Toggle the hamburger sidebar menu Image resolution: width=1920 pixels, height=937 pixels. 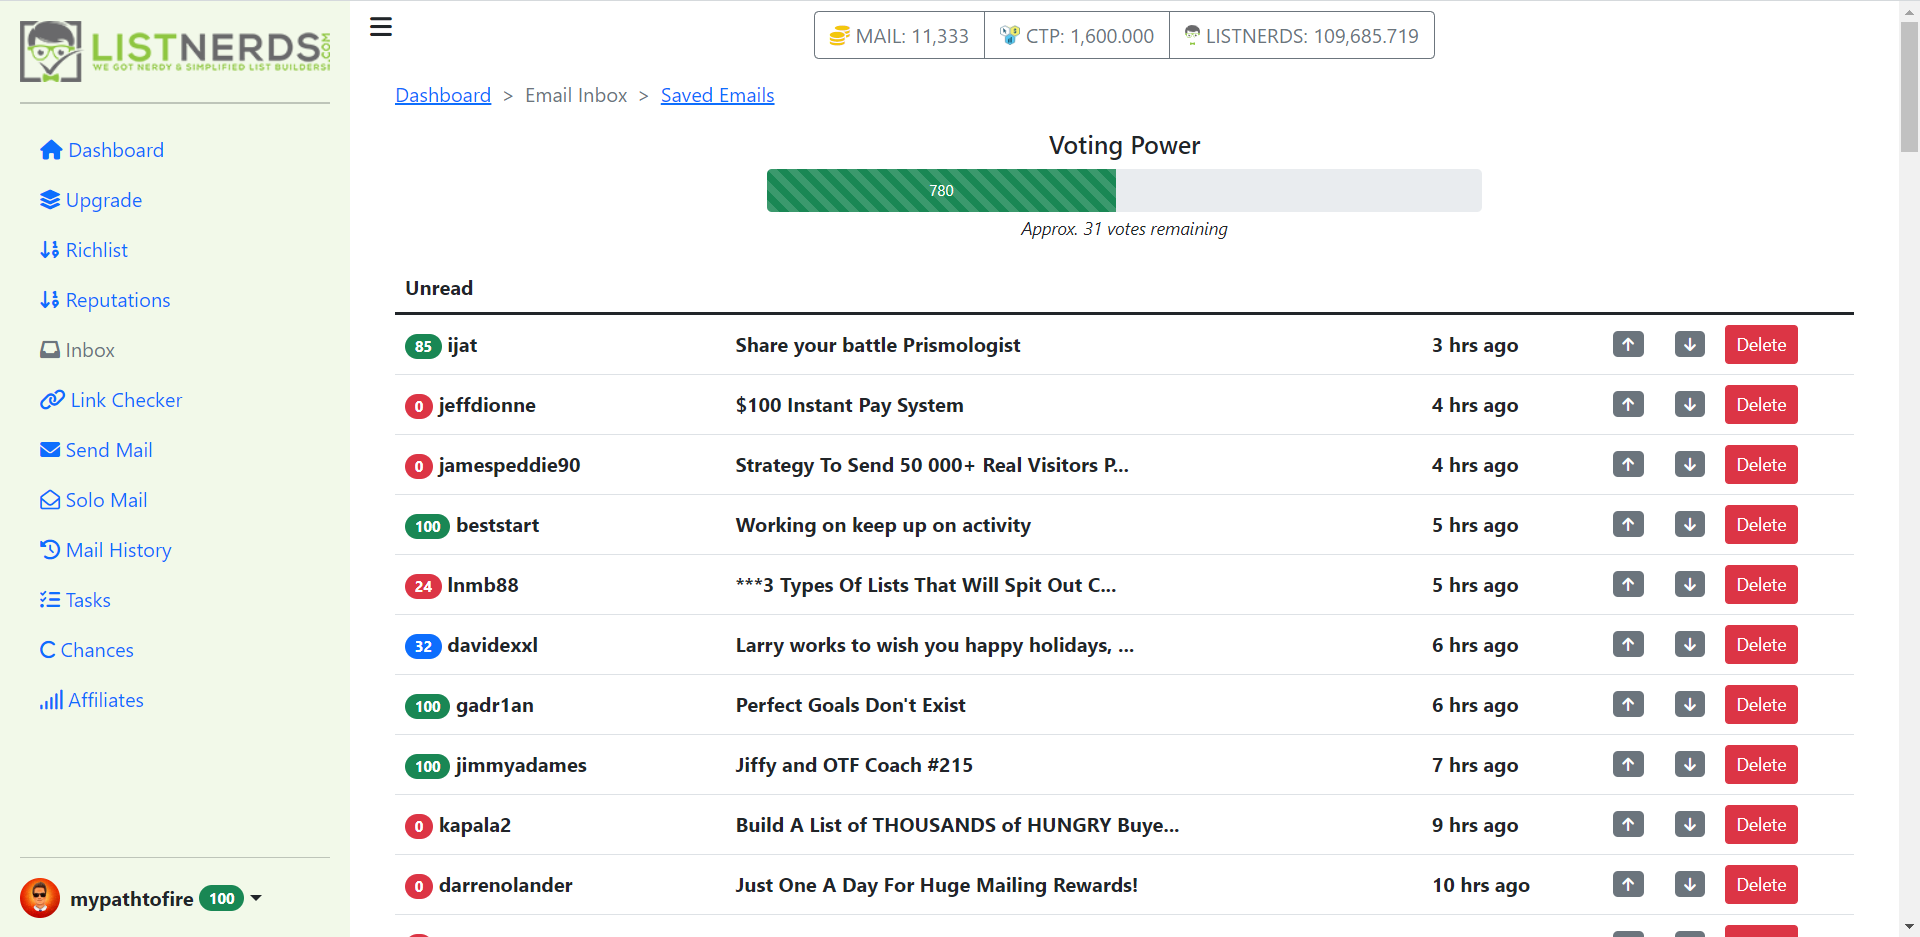click(381, 27)
